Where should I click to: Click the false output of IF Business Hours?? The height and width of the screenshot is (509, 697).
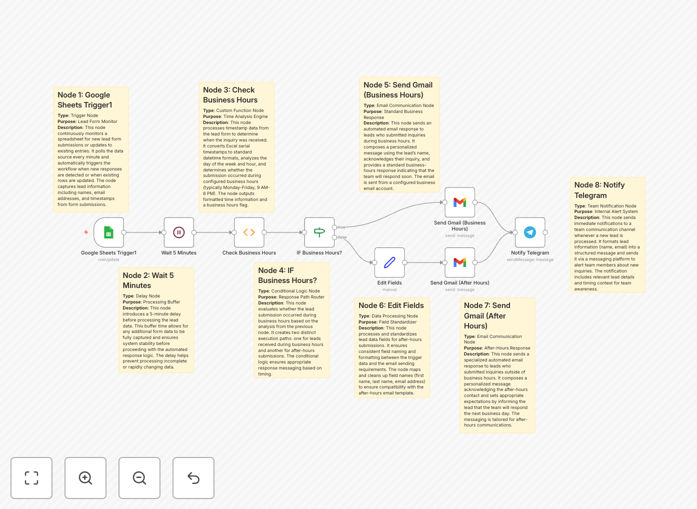(334, 237)
